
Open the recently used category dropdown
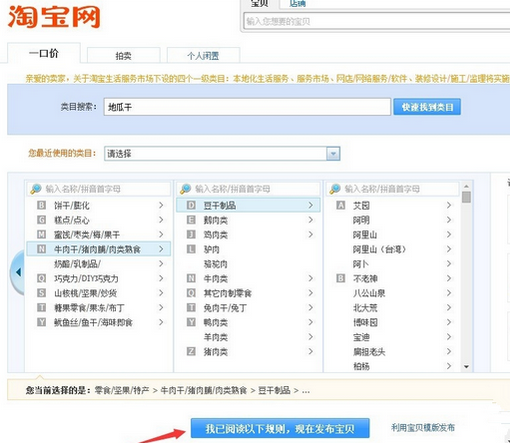222,154
